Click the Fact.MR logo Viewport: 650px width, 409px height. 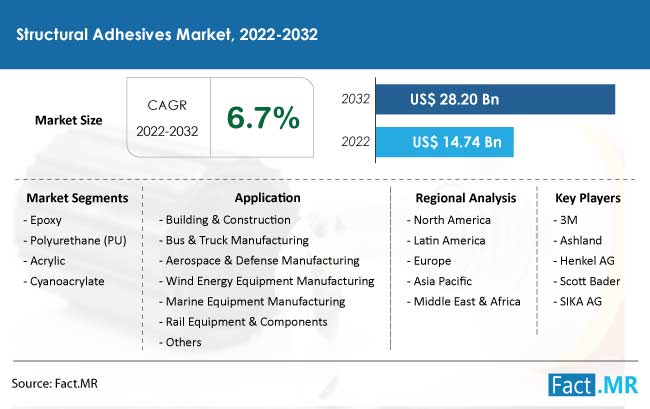593,385
